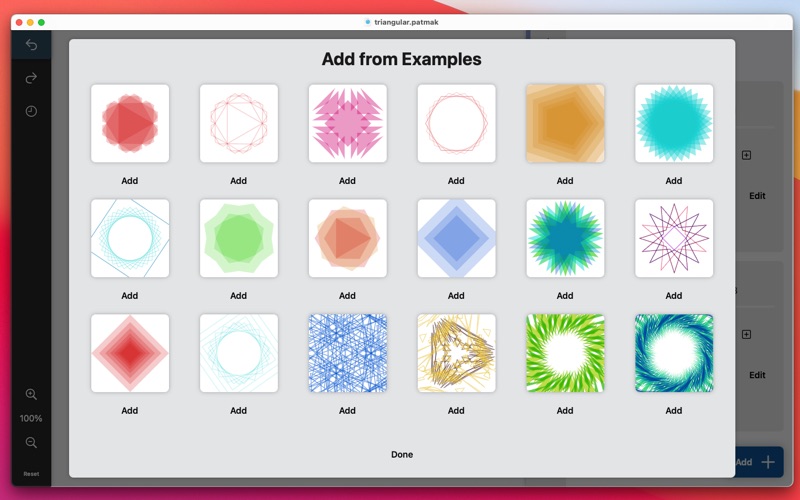The image size is (800, 500).
Task: Add the orange pentagon example
Action: (565, 181)
